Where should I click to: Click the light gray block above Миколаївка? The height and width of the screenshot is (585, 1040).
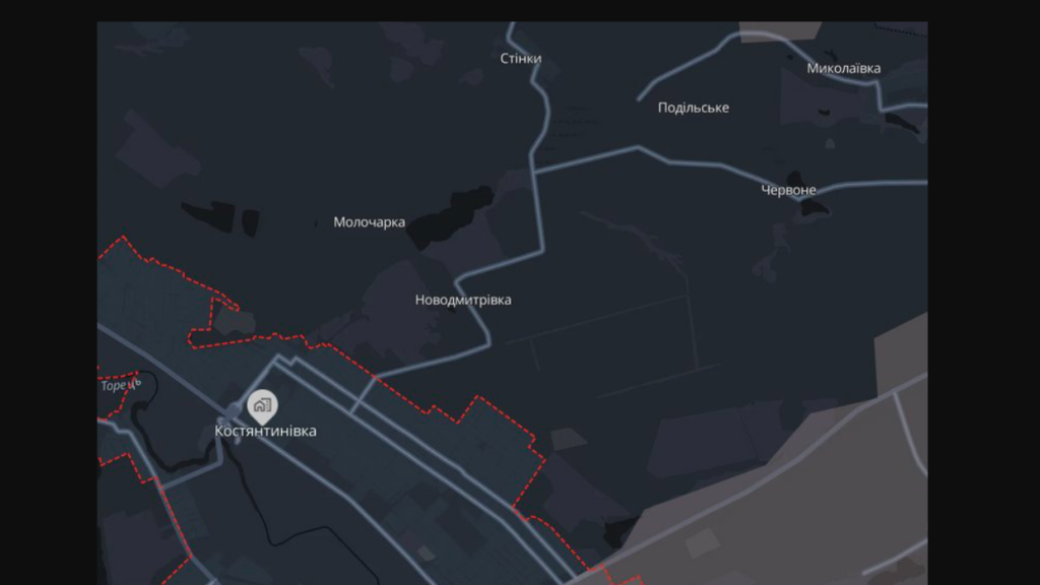click(779, 32)
